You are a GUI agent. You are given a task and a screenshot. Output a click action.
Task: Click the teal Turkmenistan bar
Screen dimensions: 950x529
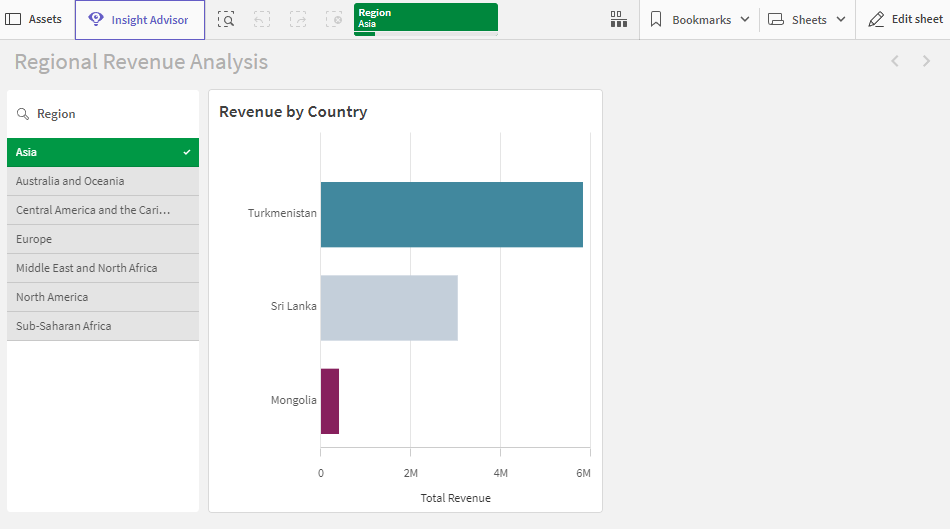[451, 214]
